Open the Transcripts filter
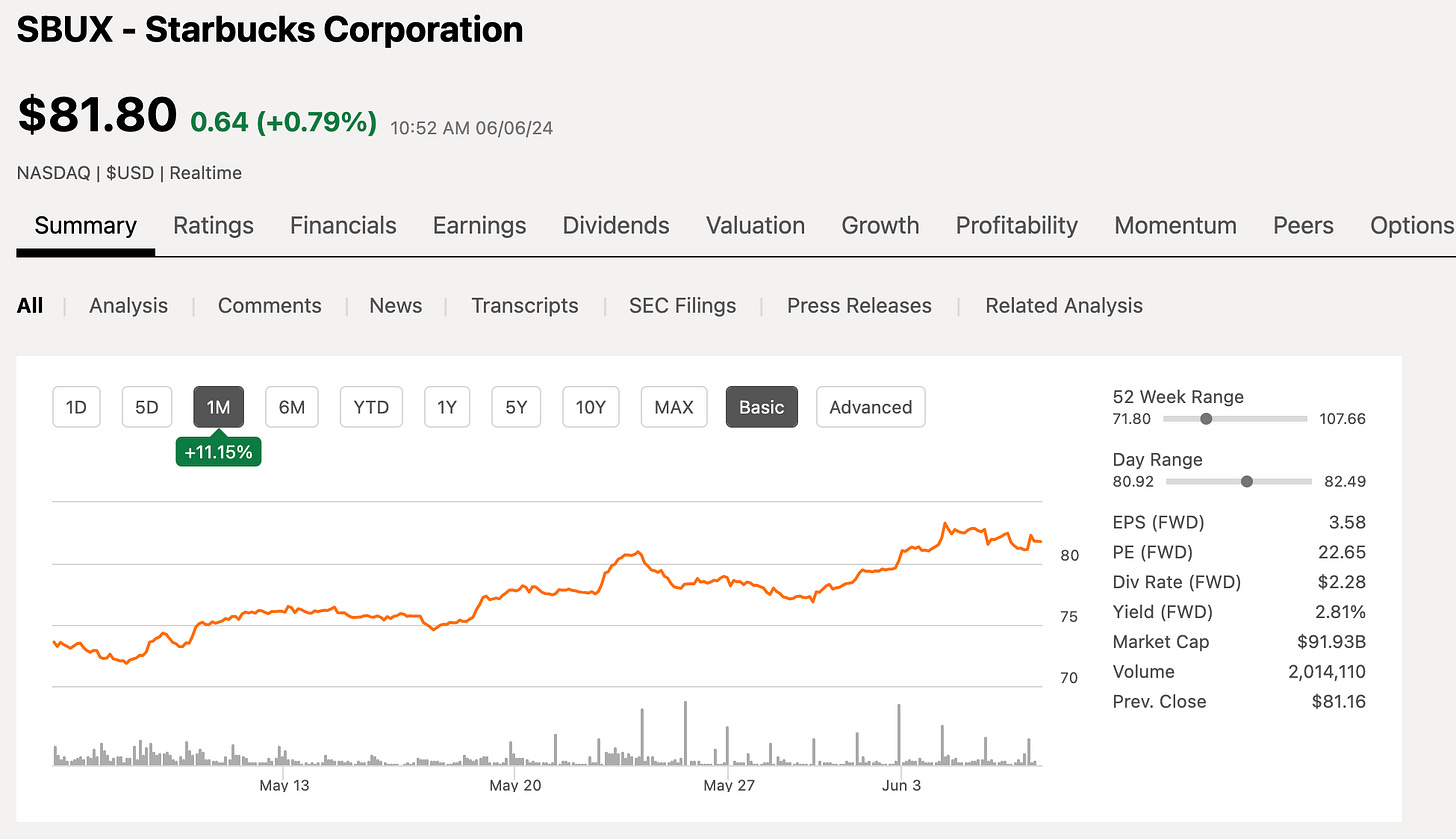This screenshot has height=839, width=1456. [x=525, y=306]
